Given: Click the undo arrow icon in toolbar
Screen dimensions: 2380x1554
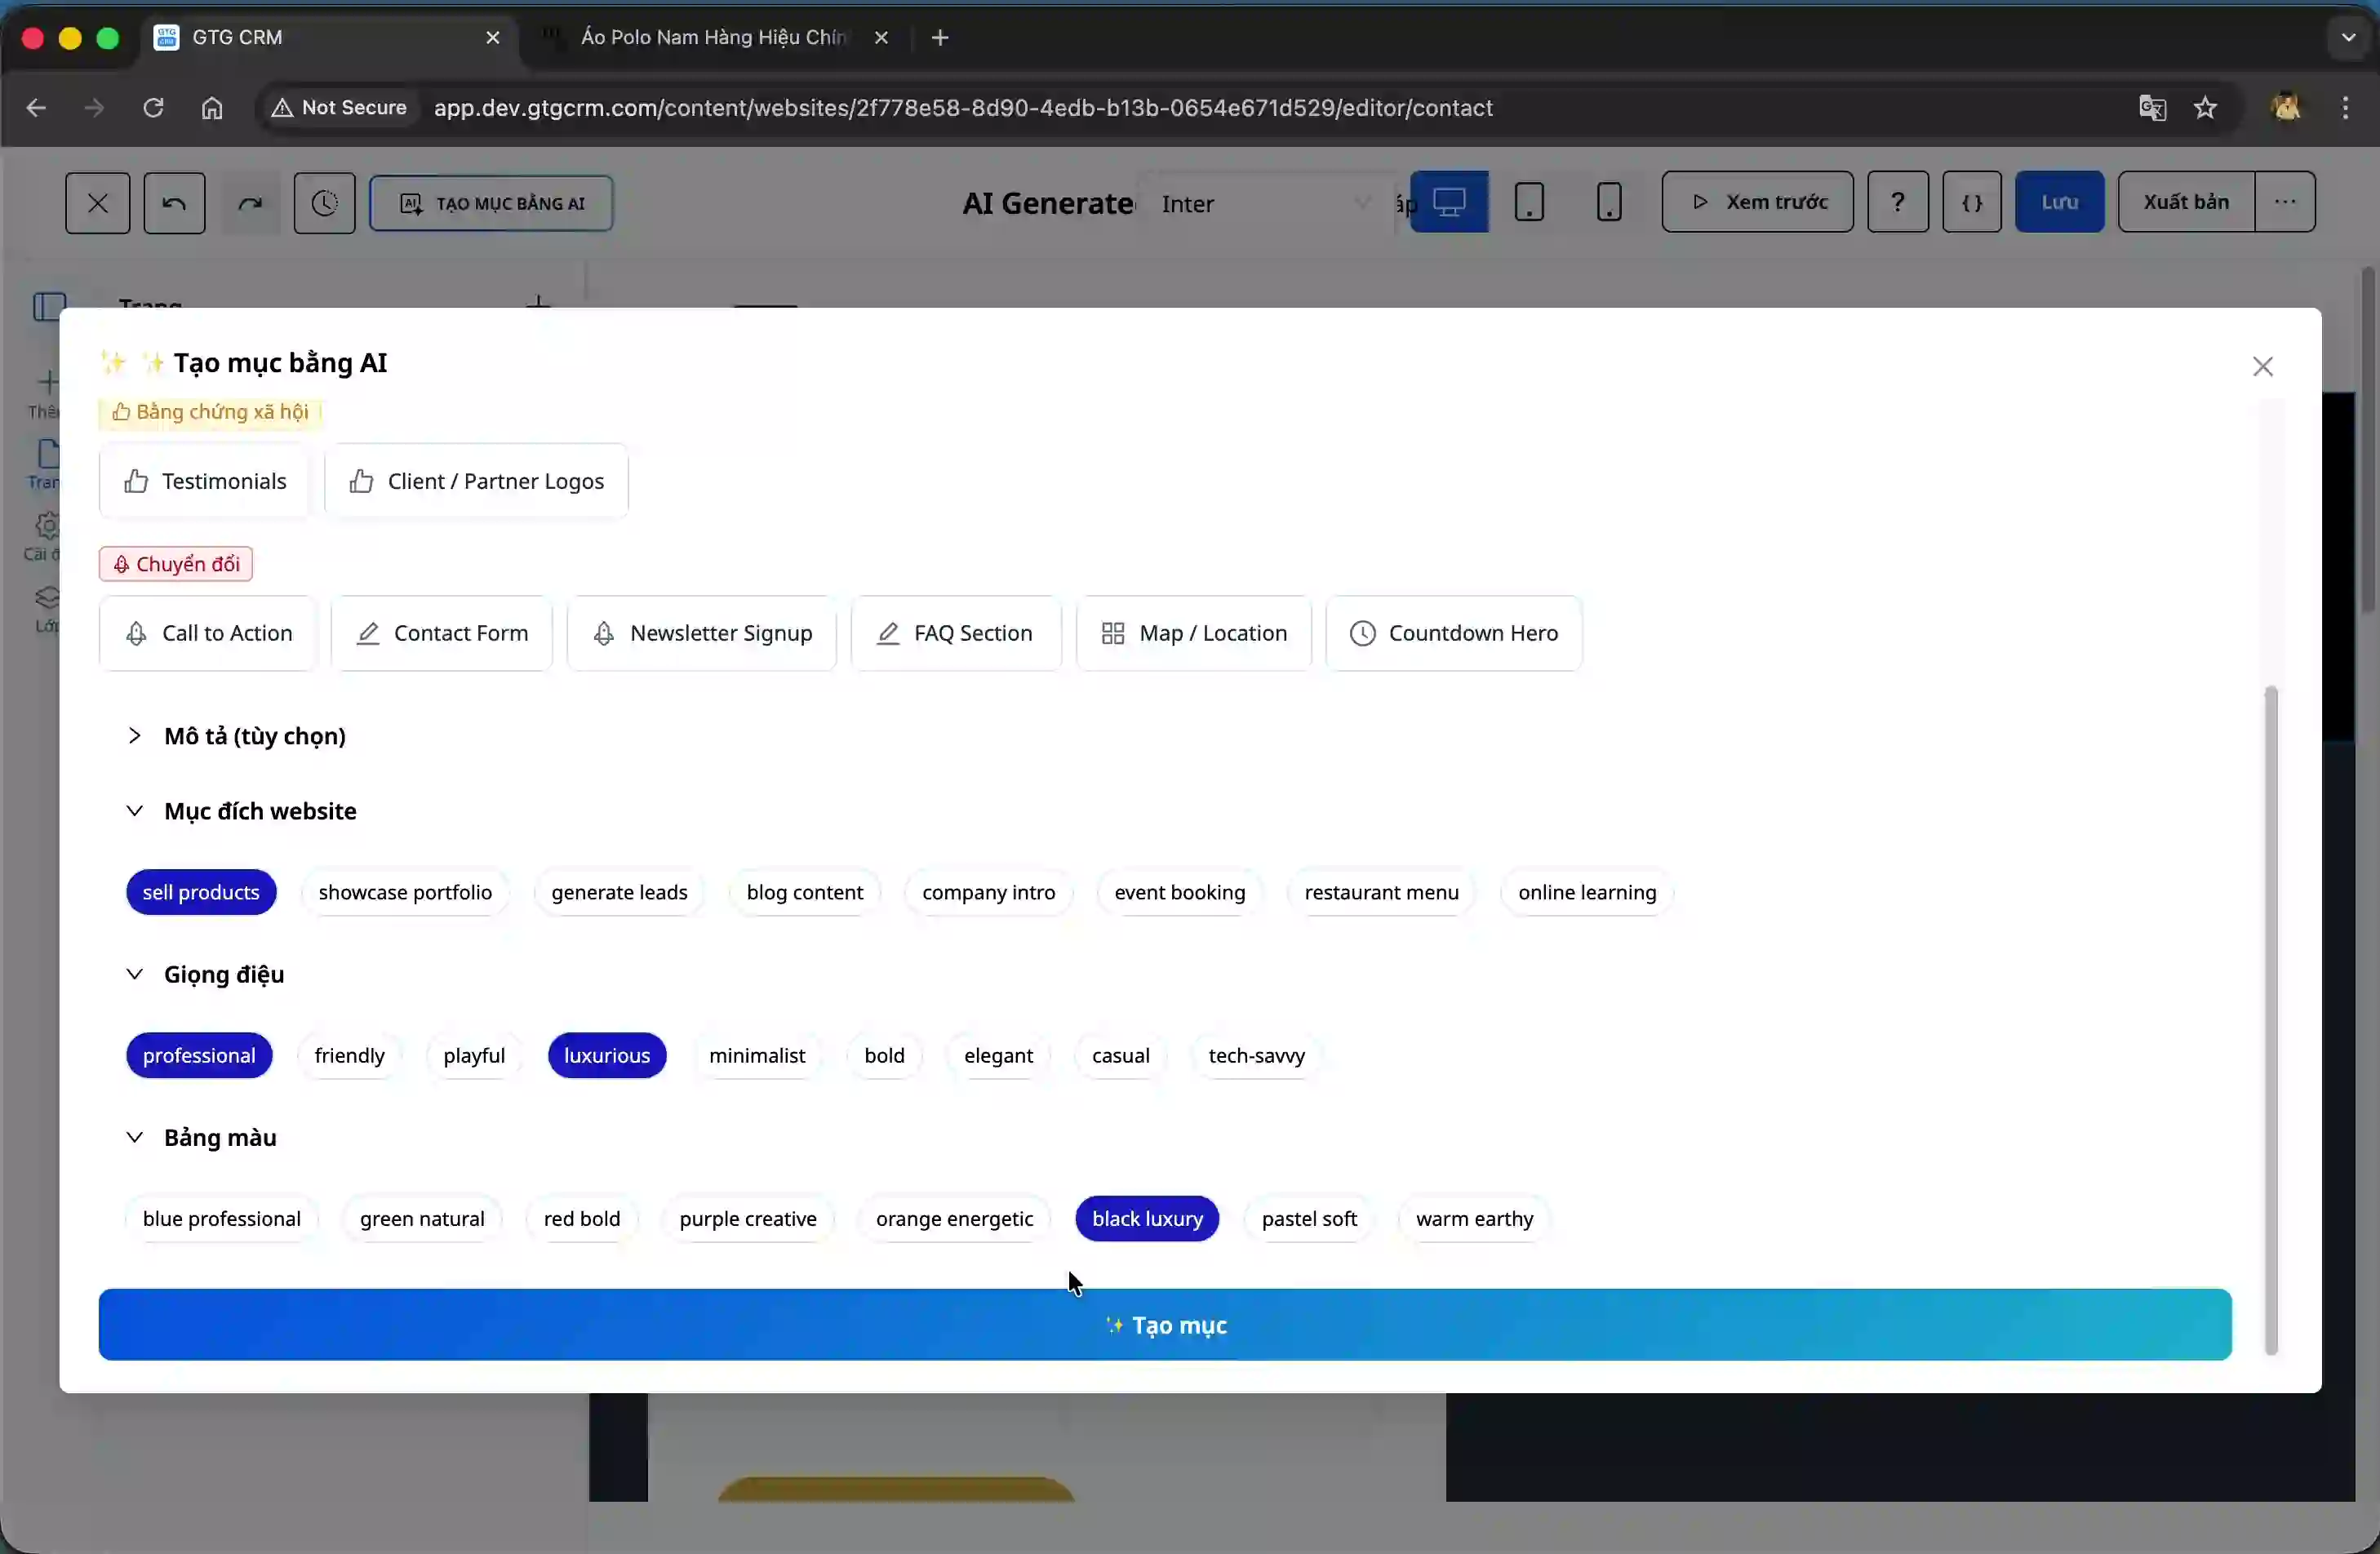Looking at the screenshot, I should [x=174, y=203].
